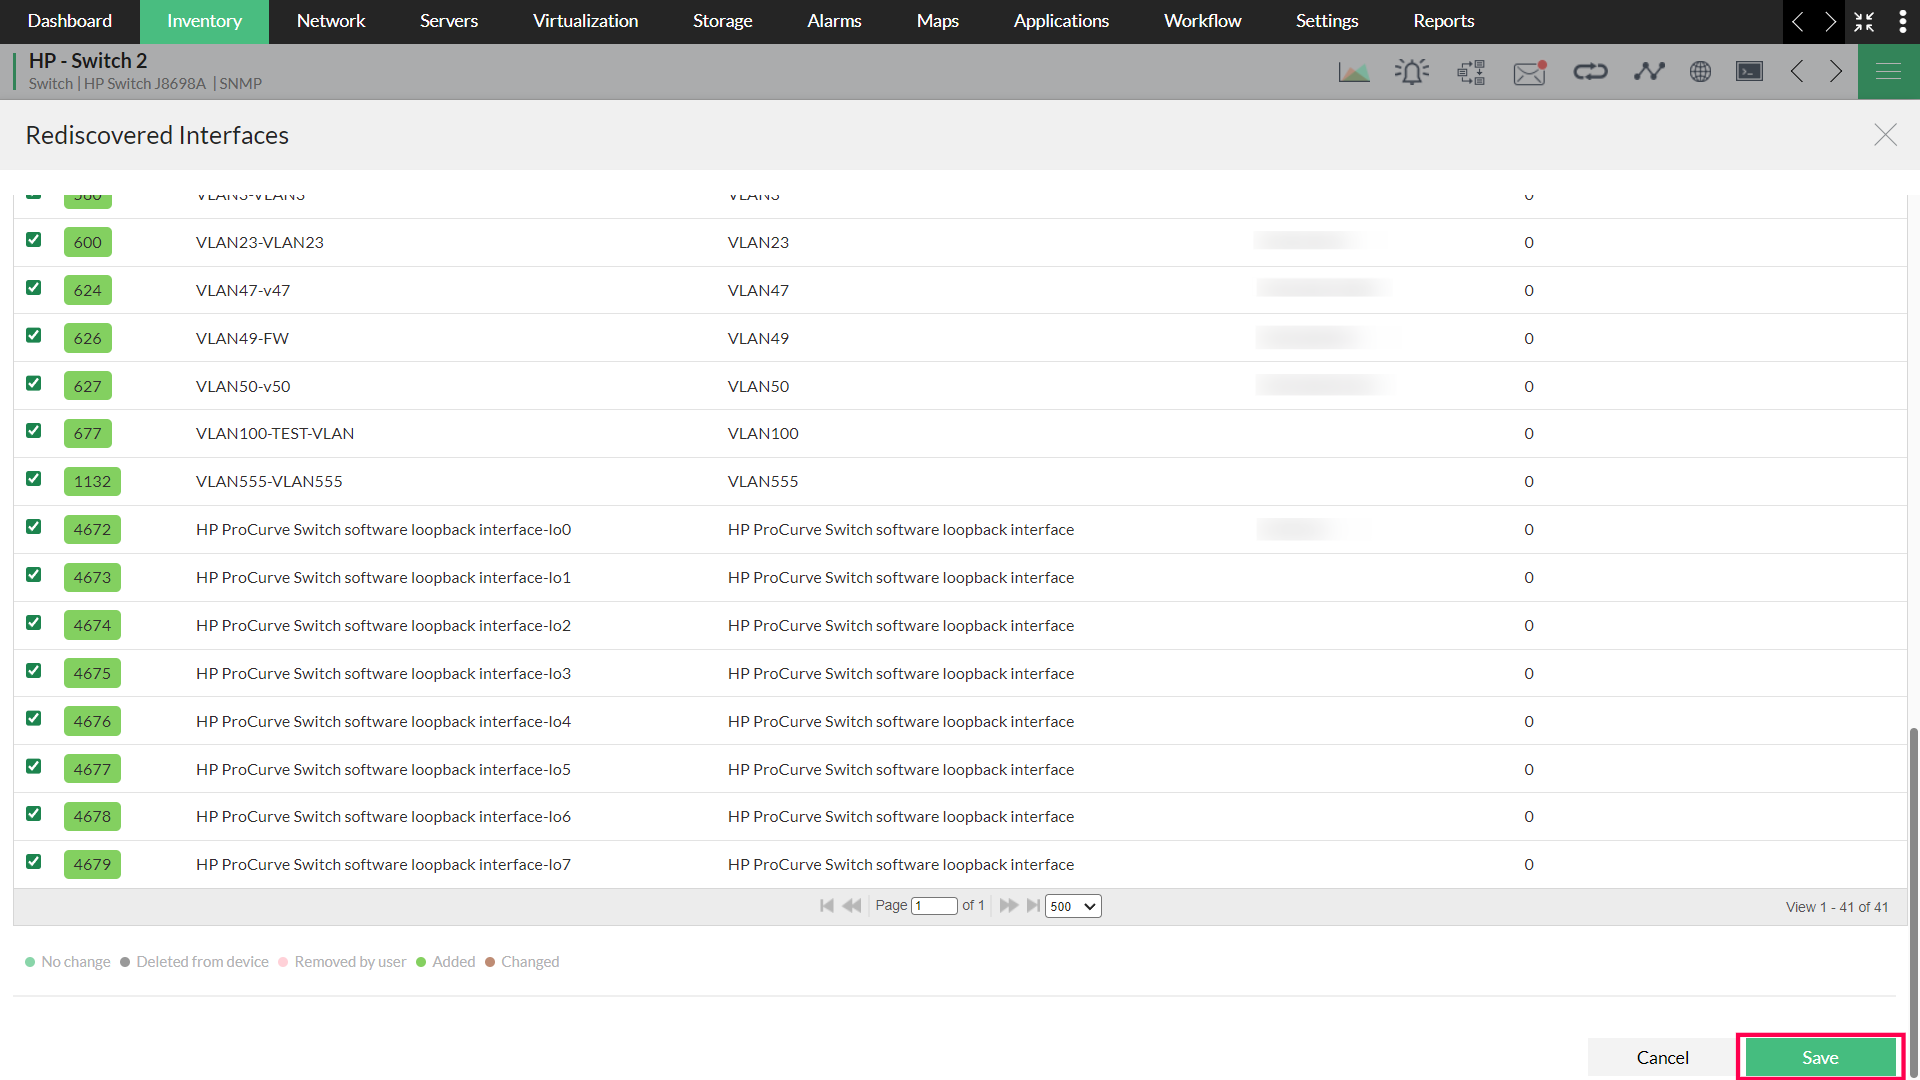The image size is (1920, 1080).
Task: Toggle checkbox for loopback interface-lo7
Action: tap(34, 862)
